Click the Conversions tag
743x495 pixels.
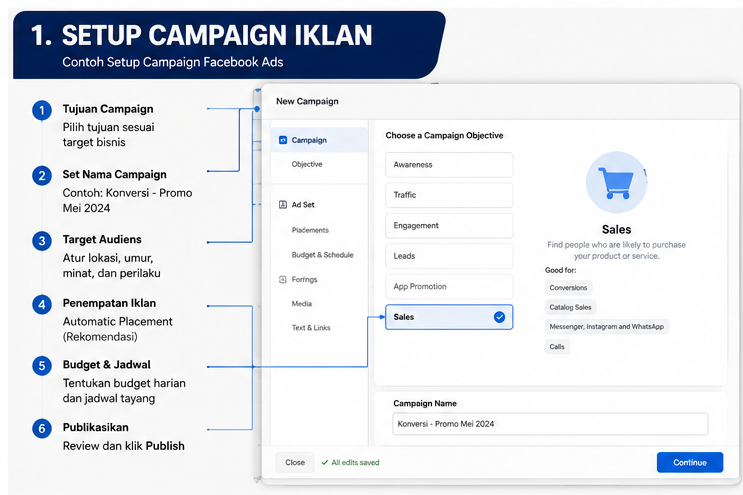(x=568, y=288)
